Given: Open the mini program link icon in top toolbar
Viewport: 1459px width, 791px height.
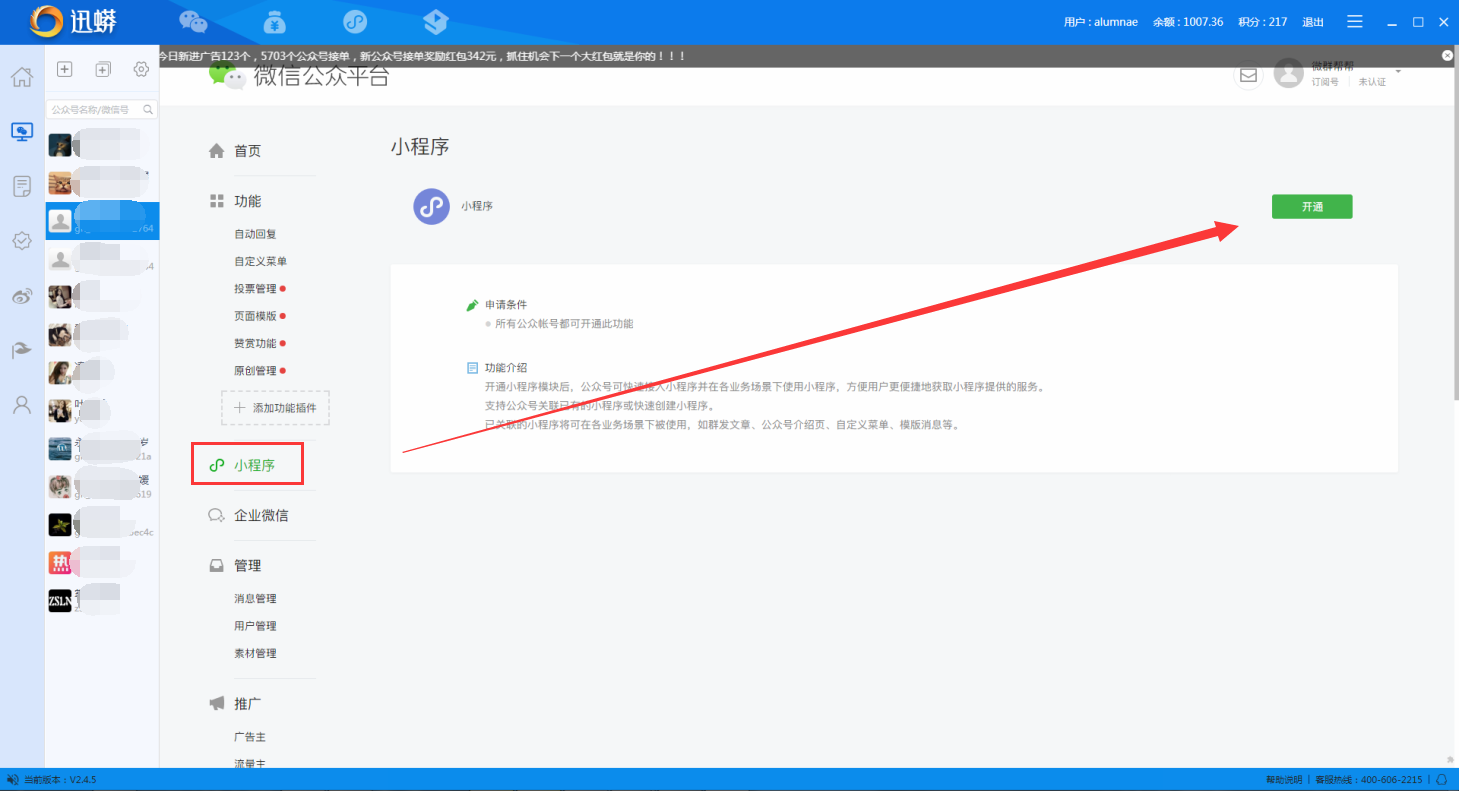Looking at the screenshot, I should click(355, 21).
